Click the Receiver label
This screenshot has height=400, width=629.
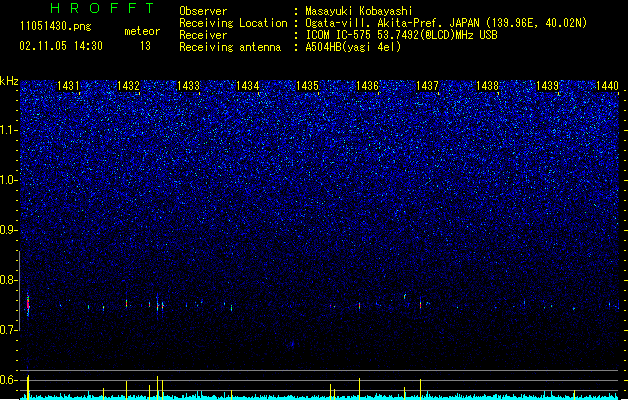(203, 35)
